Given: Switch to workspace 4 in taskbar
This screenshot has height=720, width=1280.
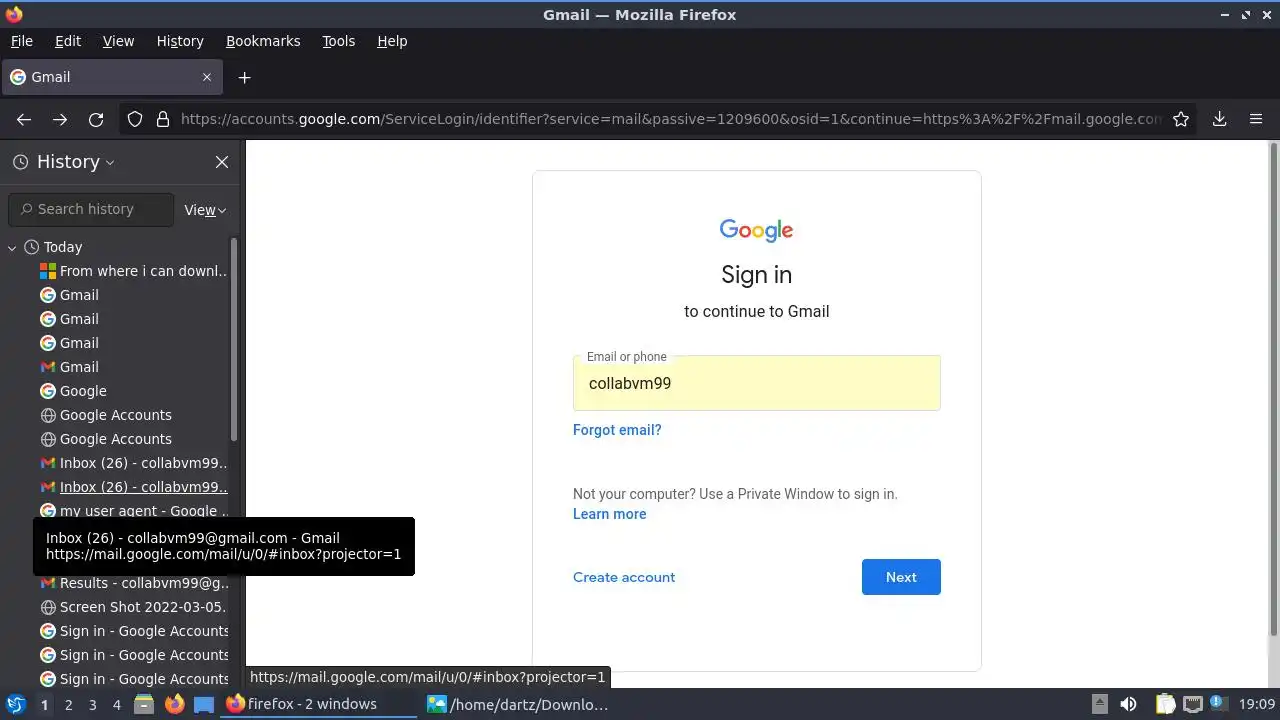Looking at the screenshot, I should tap(116, 704).
